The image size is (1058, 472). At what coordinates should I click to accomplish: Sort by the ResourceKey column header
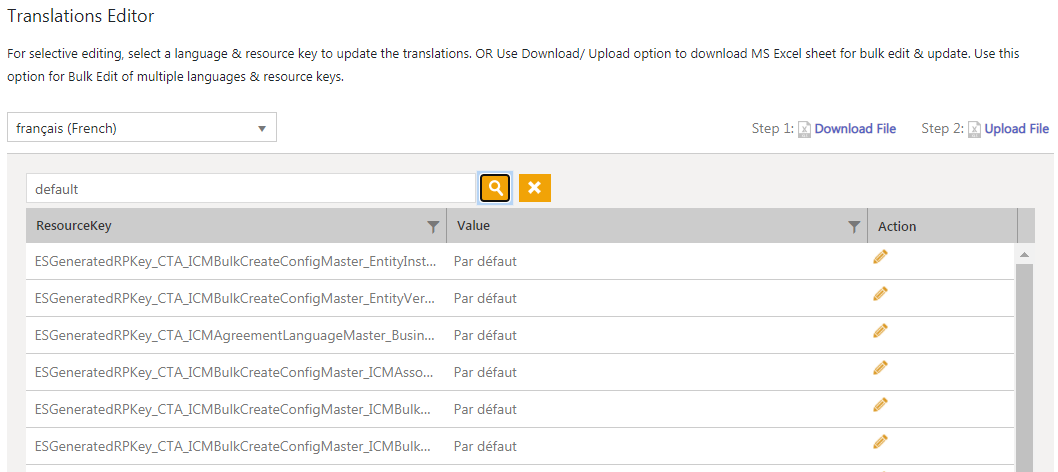point(74,226)
